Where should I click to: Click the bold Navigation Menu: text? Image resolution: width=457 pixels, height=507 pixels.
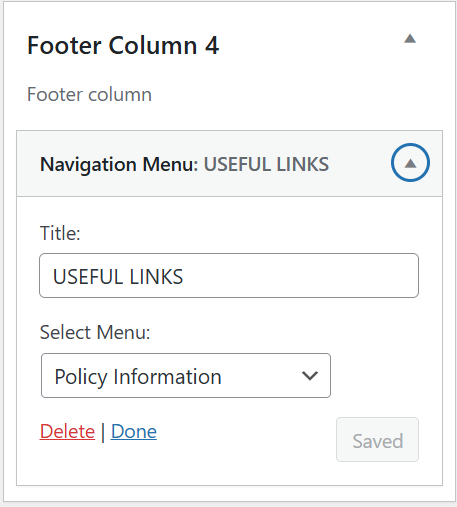(x=119, y=165)
